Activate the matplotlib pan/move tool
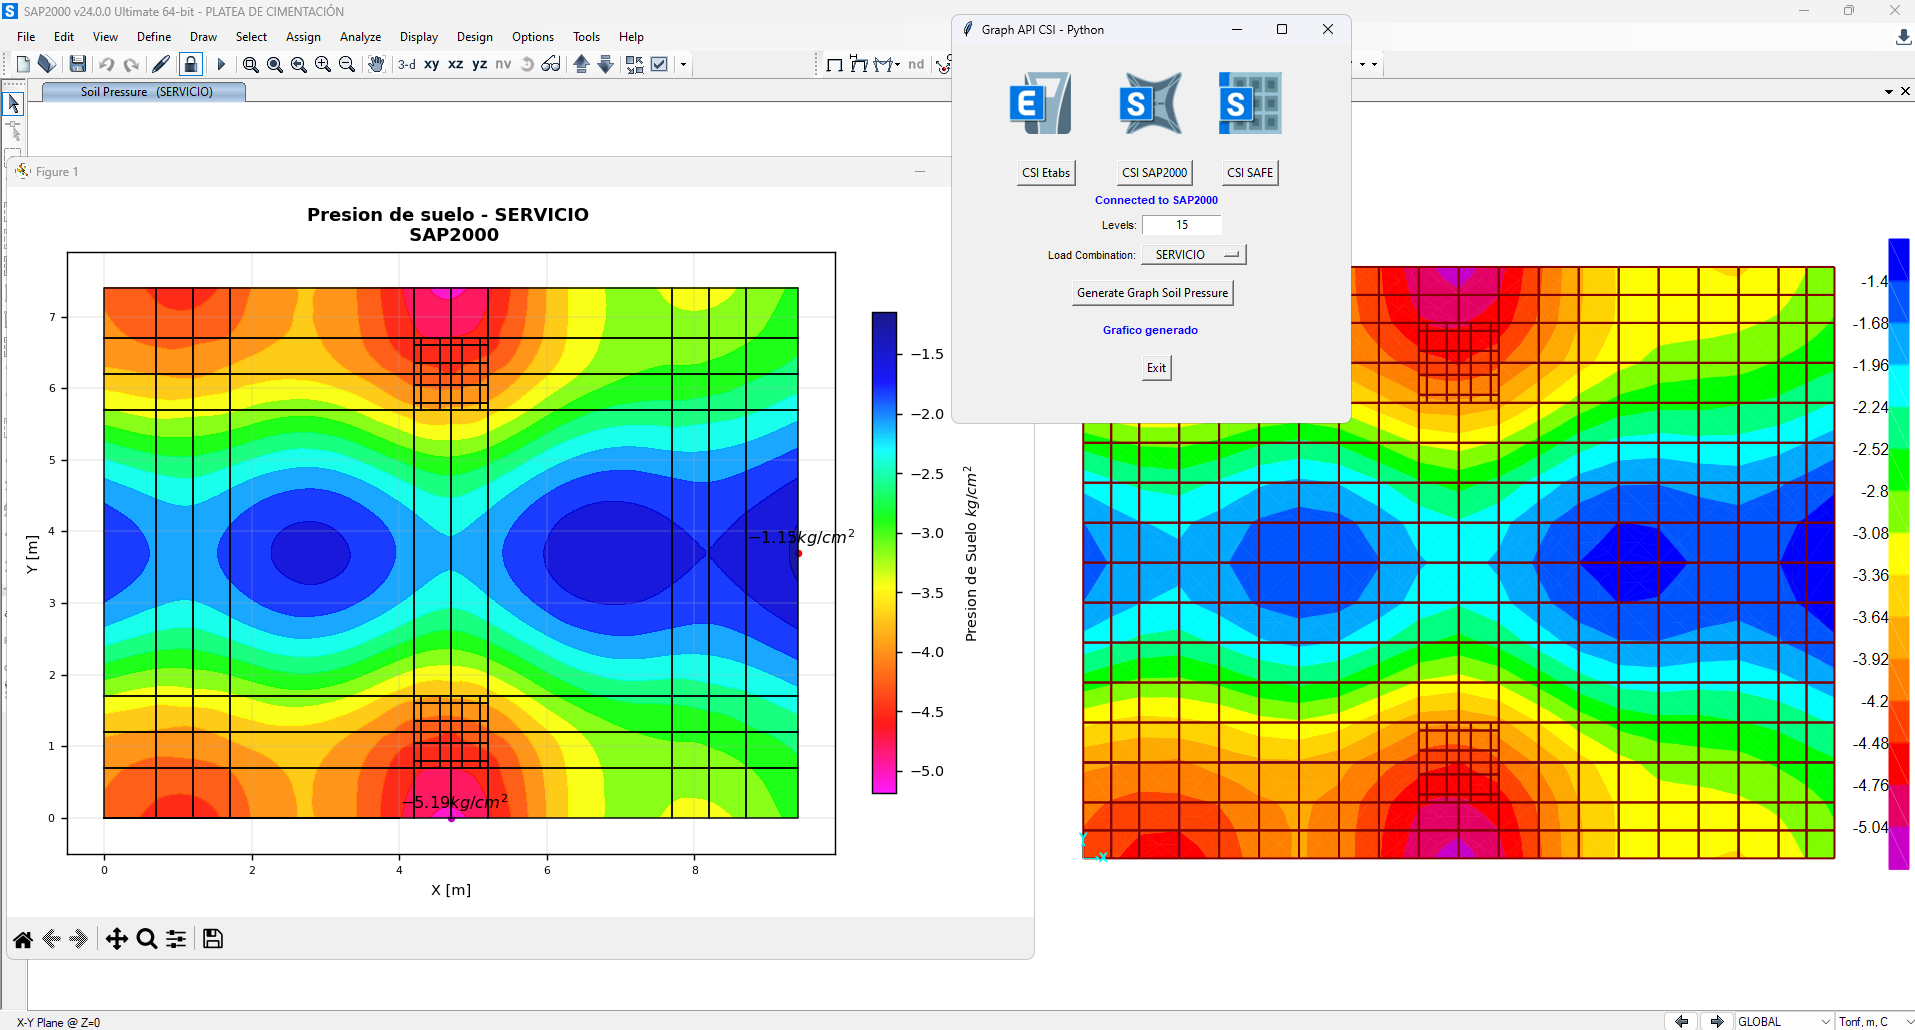The height and width of the screenshot is (1030, 1915). (x=116, y=939)
